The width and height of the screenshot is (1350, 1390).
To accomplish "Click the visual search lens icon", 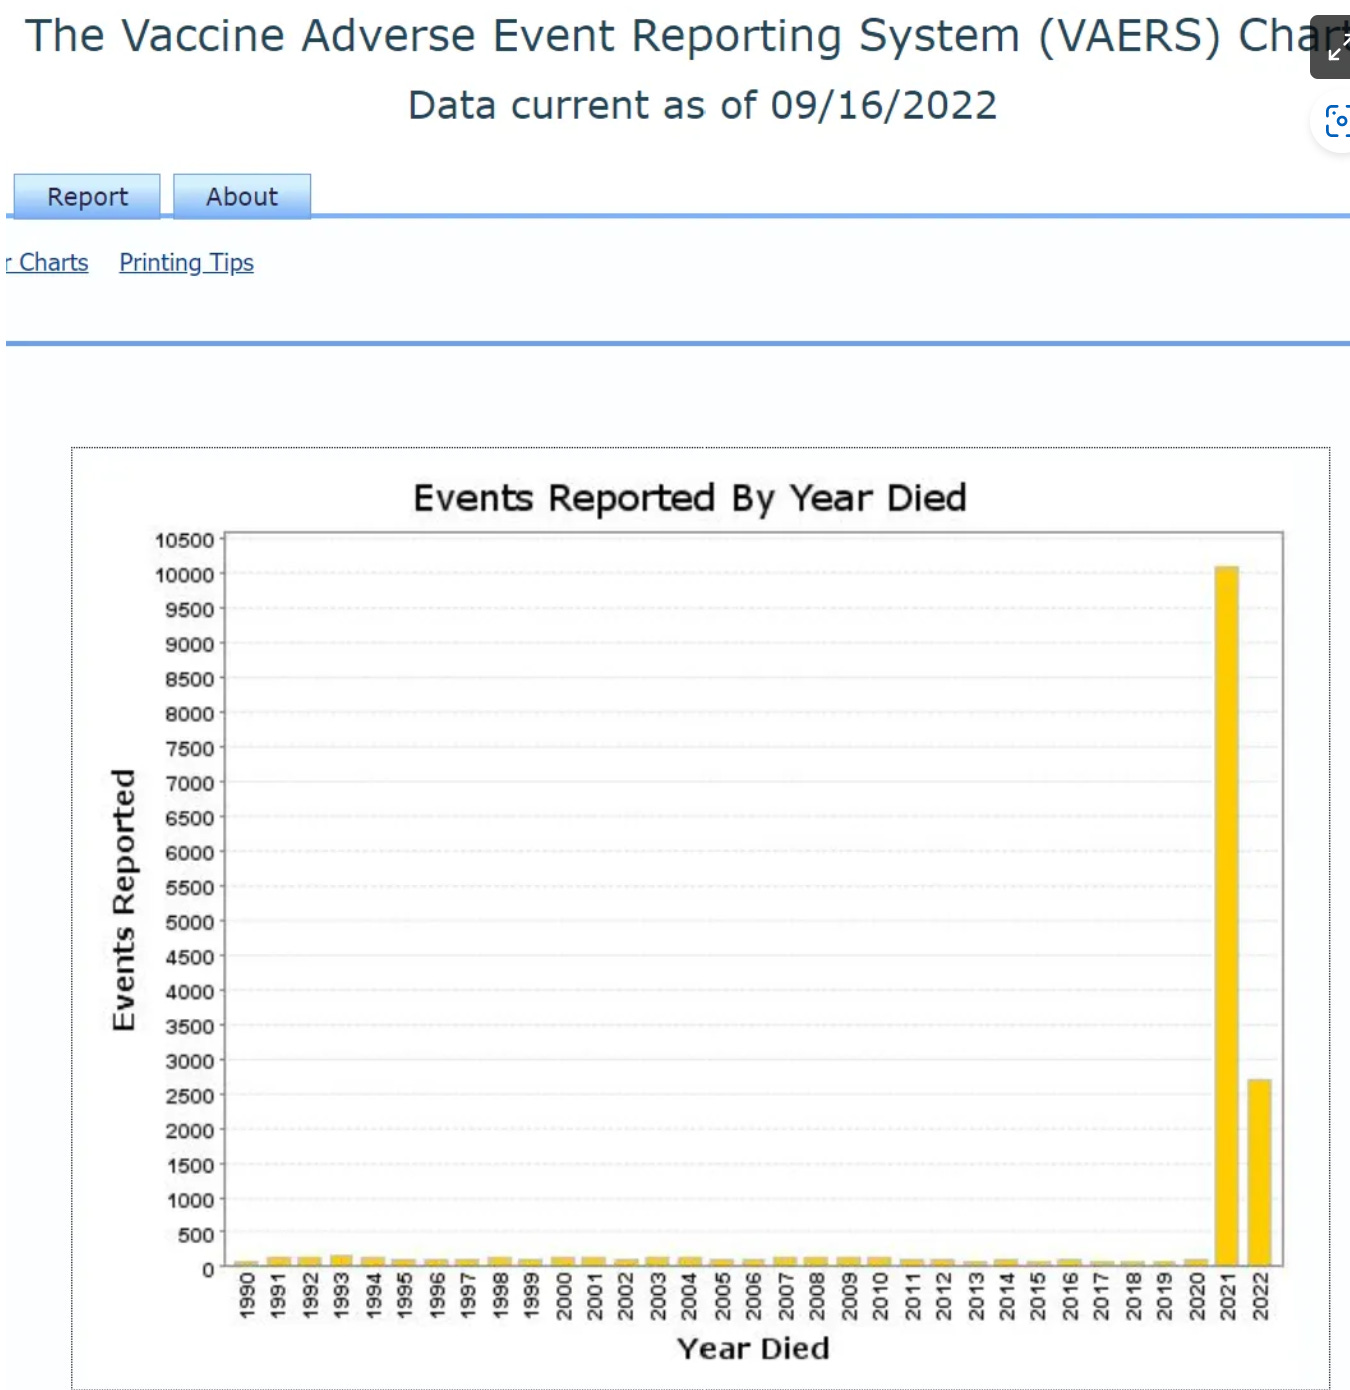I will (1335, 121).
